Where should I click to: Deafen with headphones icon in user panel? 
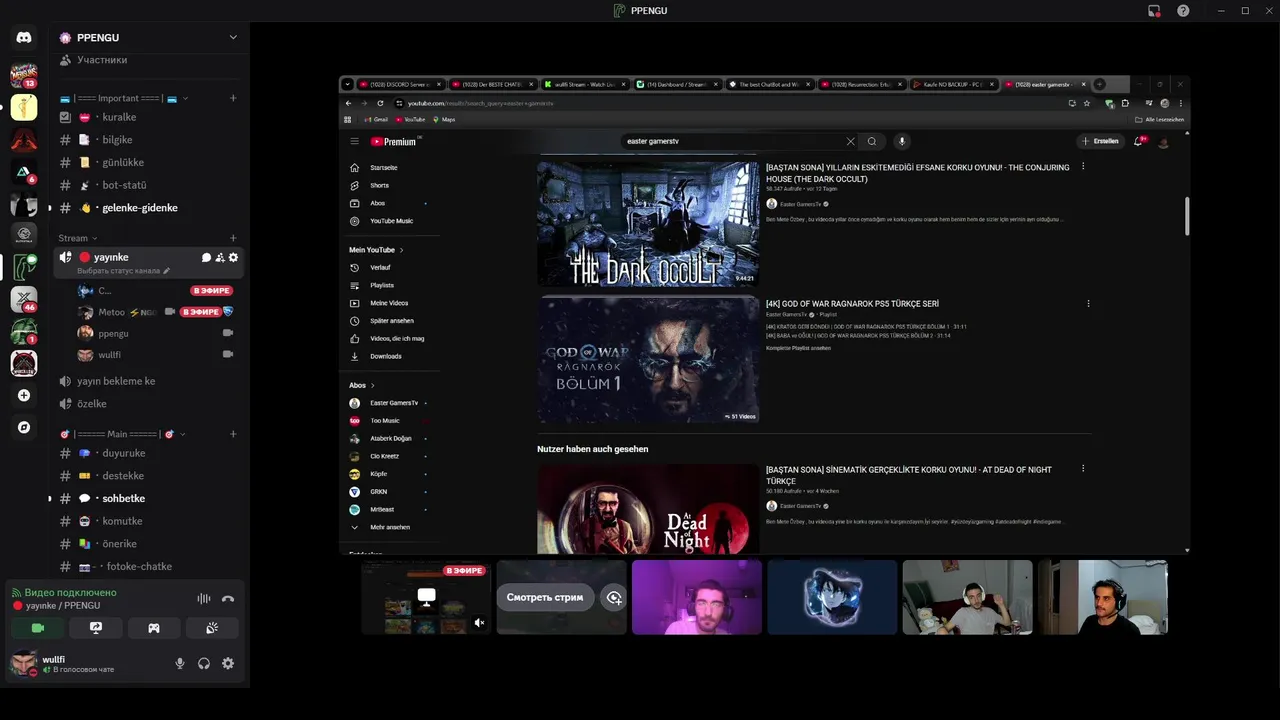[x=204, y=663]
